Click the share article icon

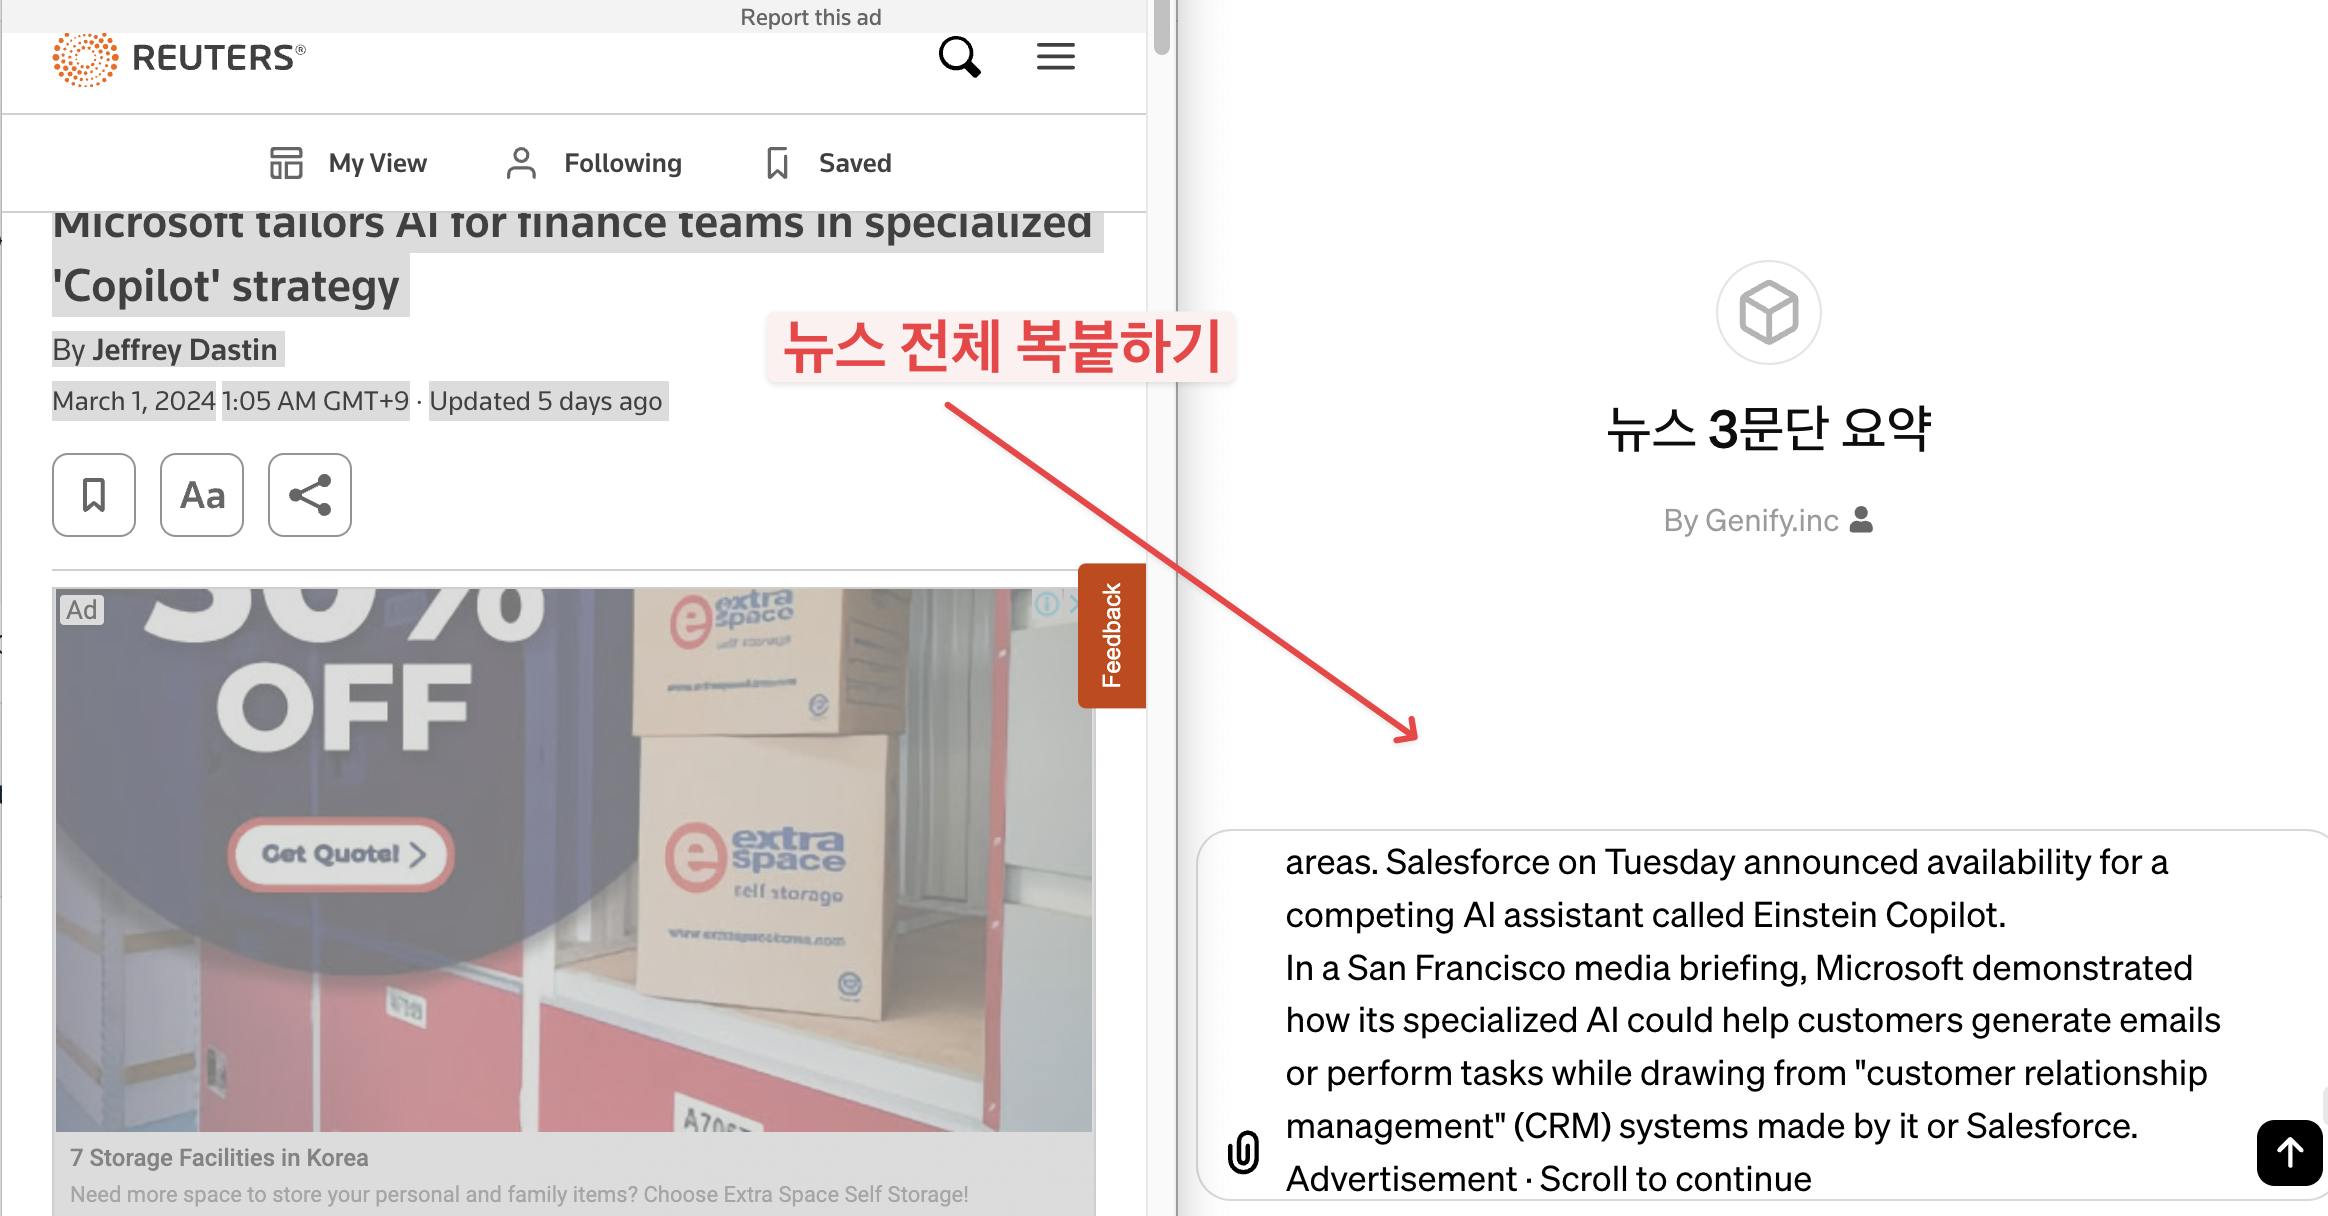310,495
